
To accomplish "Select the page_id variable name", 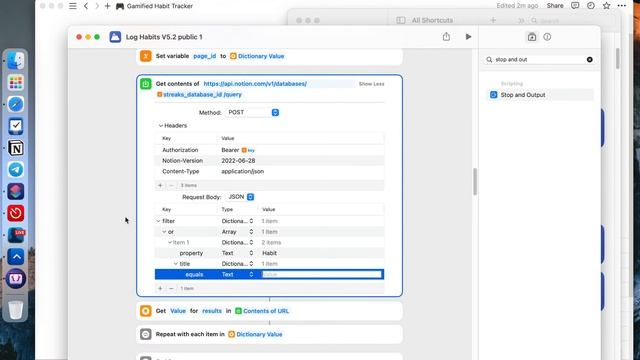I will pos(204,56).
